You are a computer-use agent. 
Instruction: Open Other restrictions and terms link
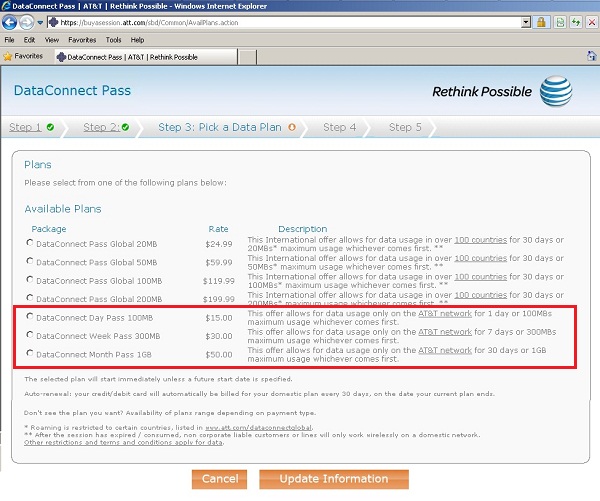(x=123, y=442)
